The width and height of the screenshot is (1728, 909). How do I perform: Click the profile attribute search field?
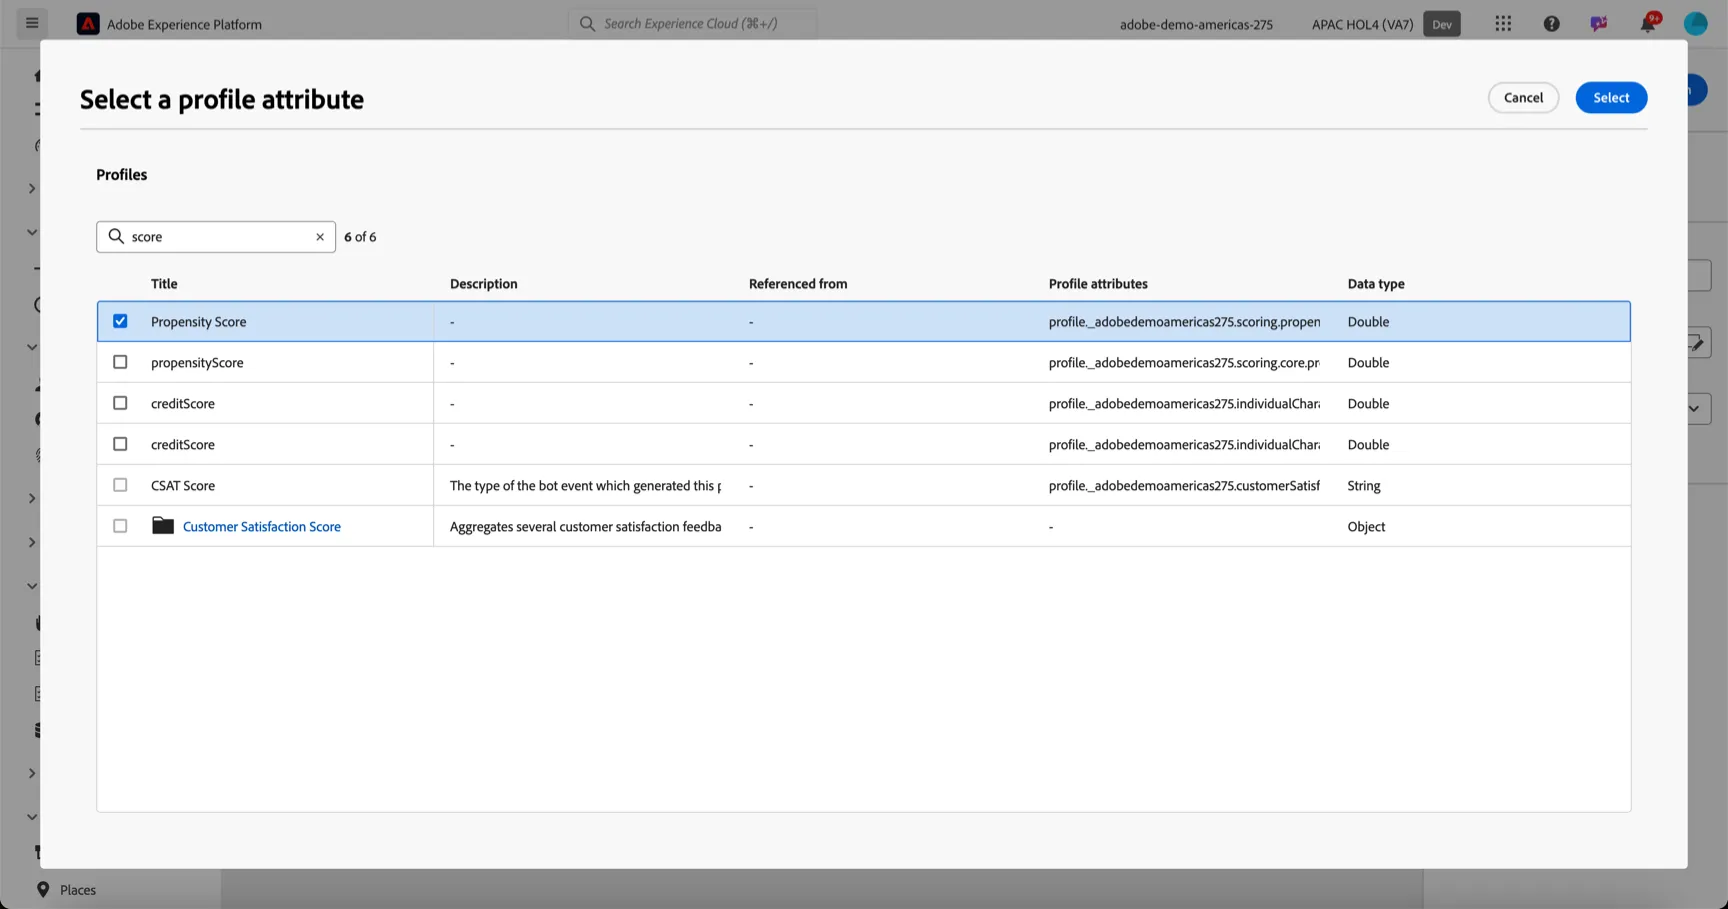coord(216,237)
